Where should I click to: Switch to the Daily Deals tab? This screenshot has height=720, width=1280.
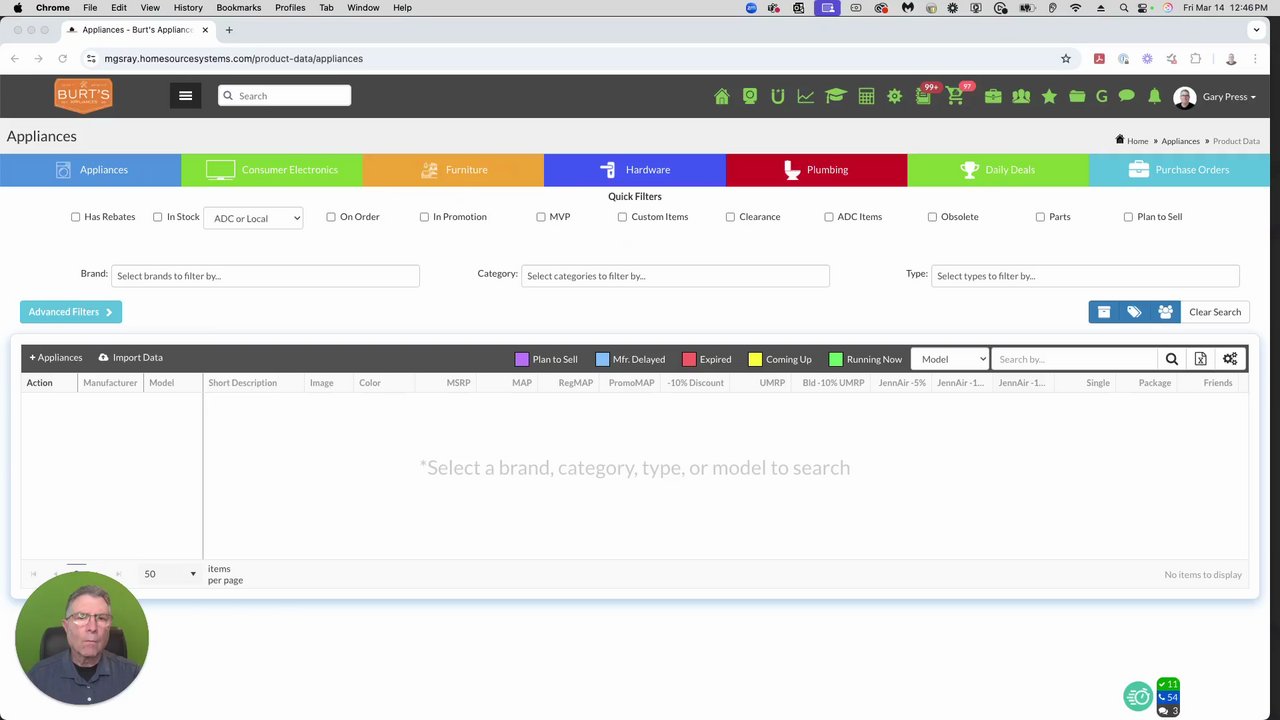pos(998,170)
